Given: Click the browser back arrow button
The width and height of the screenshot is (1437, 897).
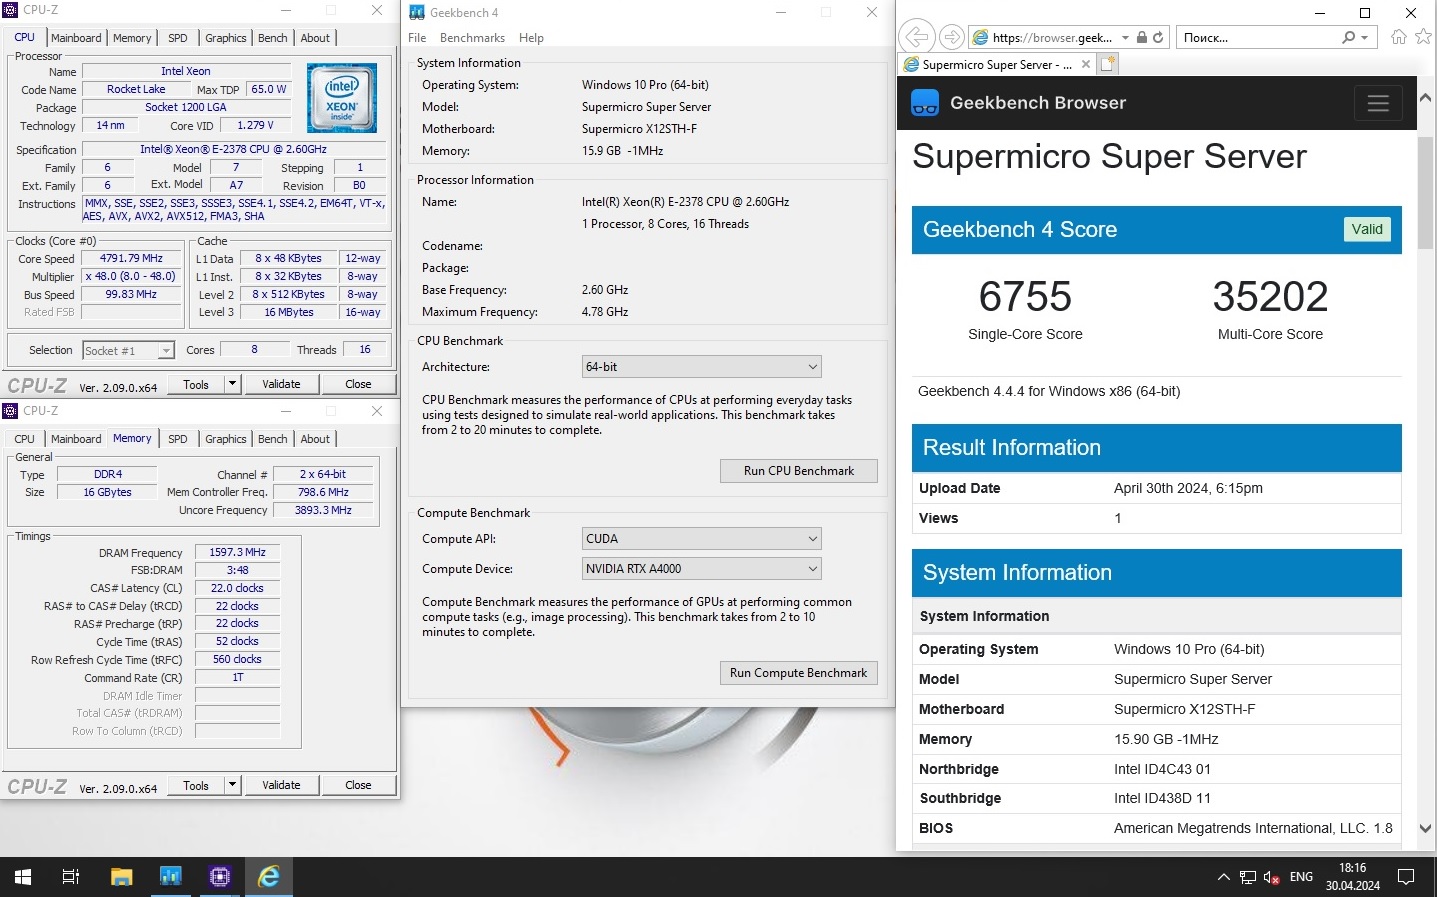Looking at the screenshot, I should pos(915,37).
